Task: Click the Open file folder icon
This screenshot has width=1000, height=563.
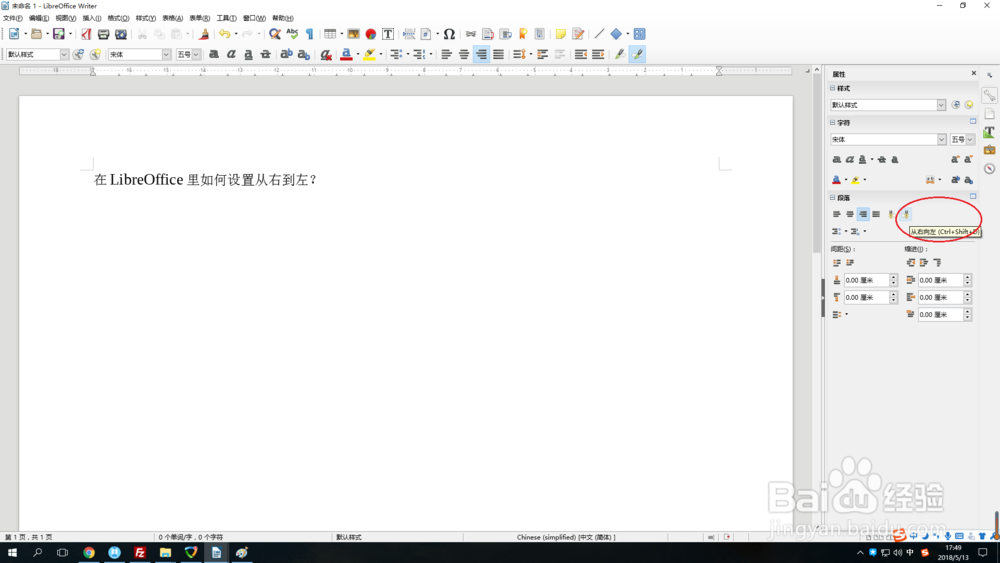Action: point(36,34)
